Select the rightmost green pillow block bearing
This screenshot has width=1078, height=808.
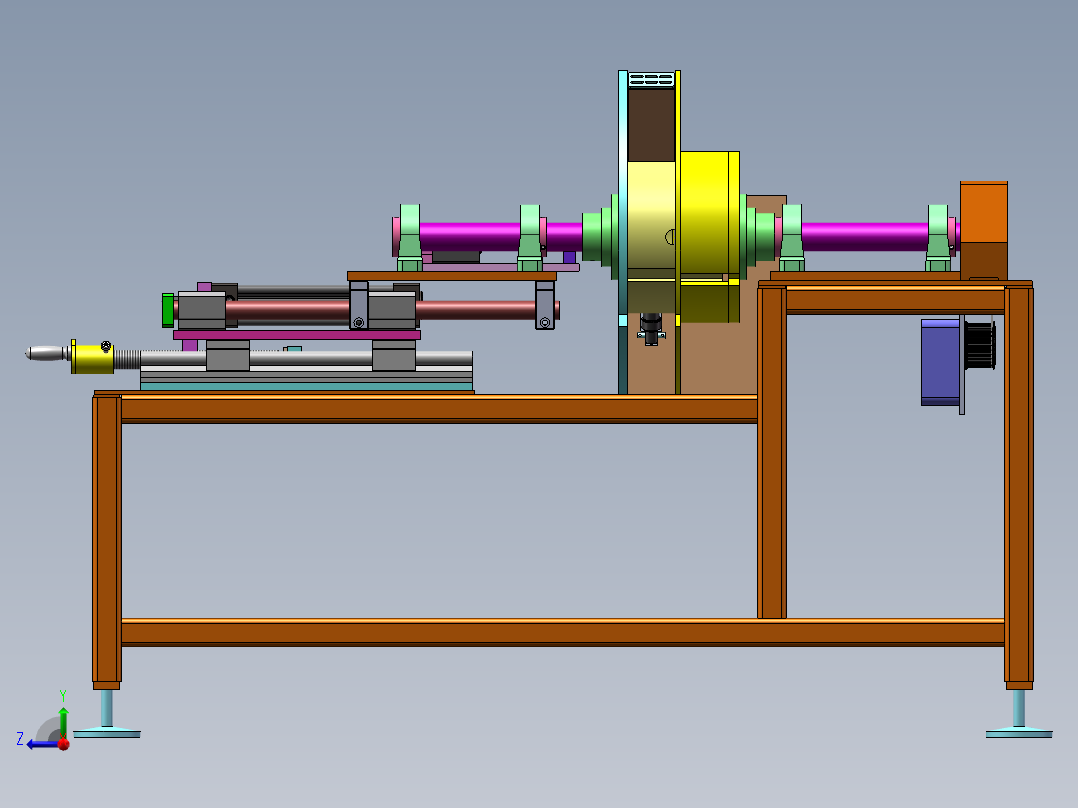pyautogui.click(x=938, y=237)
